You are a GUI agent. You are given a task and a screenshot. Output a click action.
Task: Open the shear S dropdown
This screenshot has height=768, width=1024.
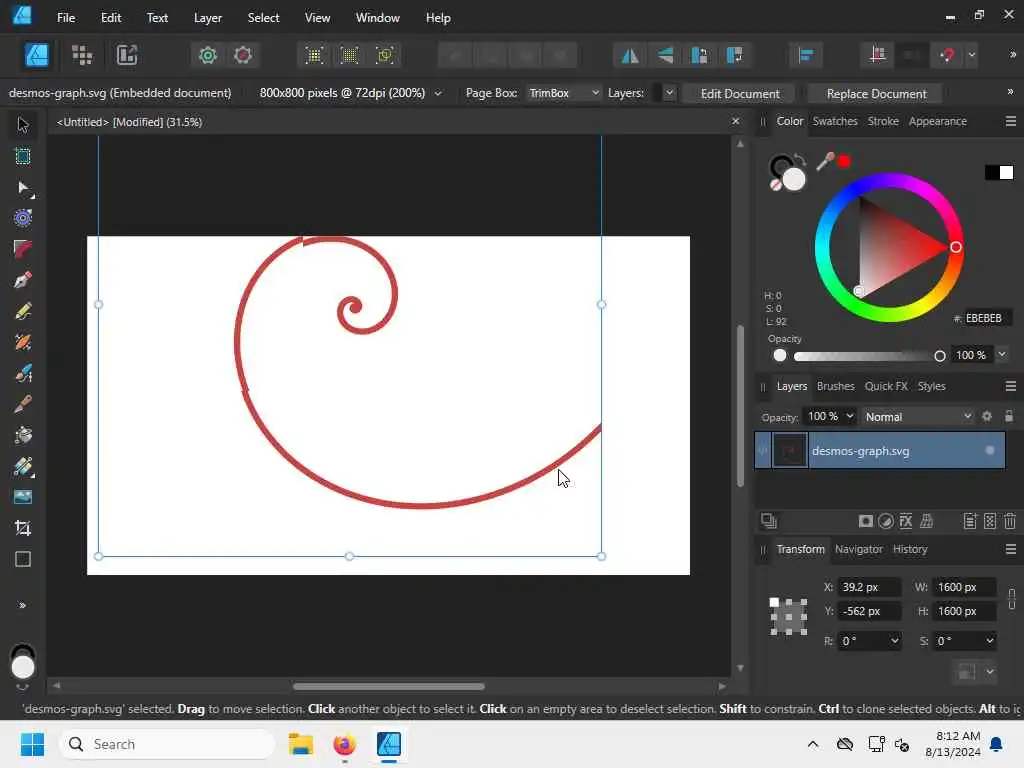tap(989, 641)
